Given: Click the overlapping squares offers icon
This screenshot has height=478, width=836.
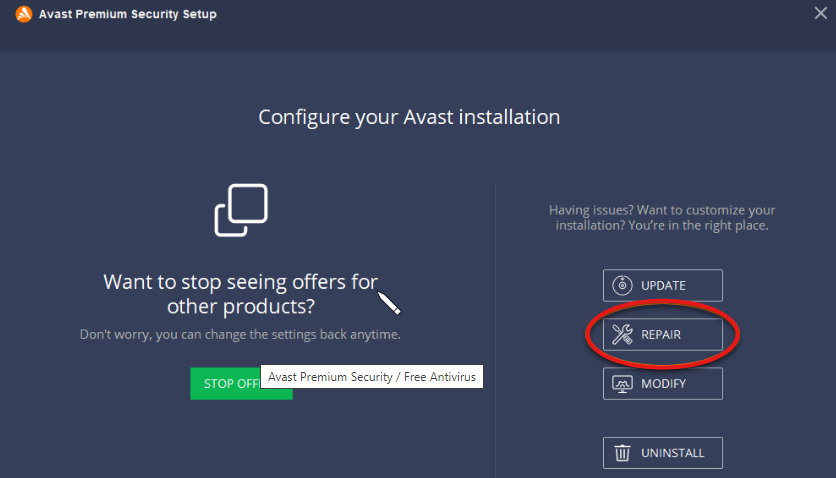Looking at the screenshot, I should [x=241, y=210].
